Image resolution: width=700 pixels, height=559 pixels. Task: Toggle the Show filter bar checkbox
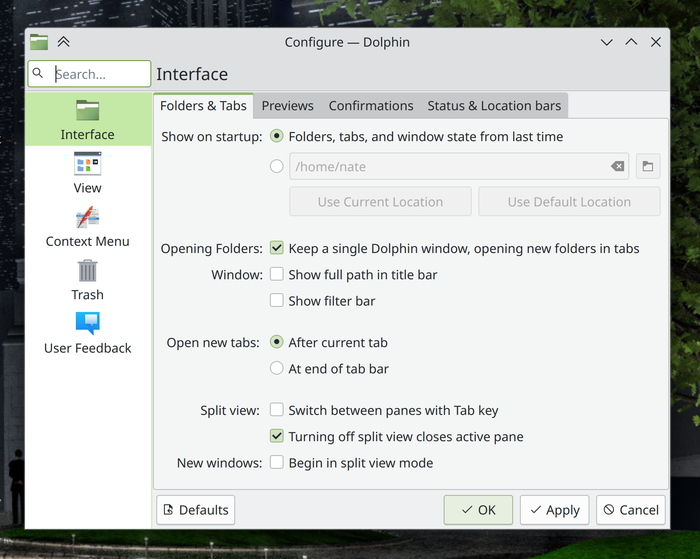coord(277,300)
